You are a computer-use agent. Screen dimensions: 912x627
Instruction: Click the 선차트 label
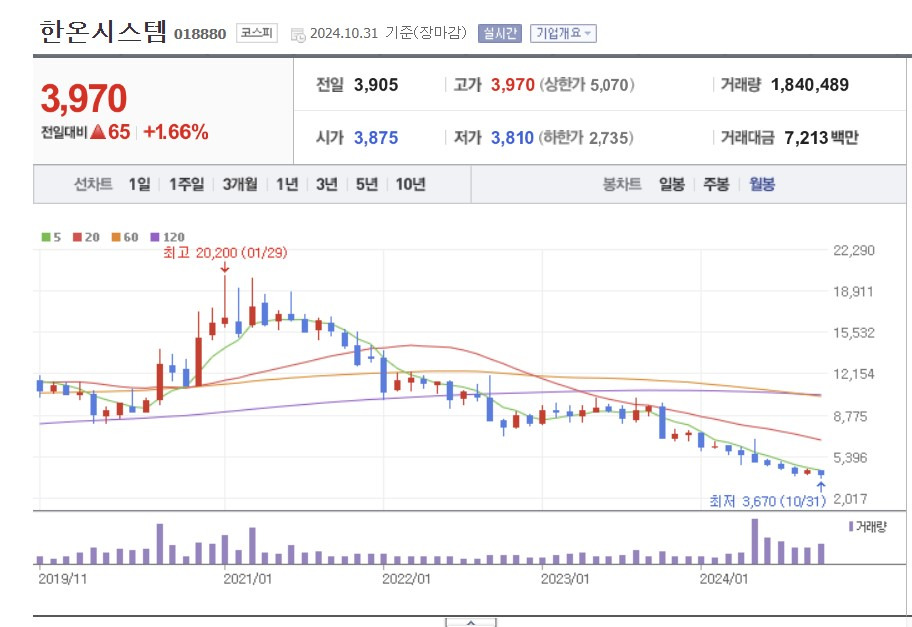click(x=93, y=184)
